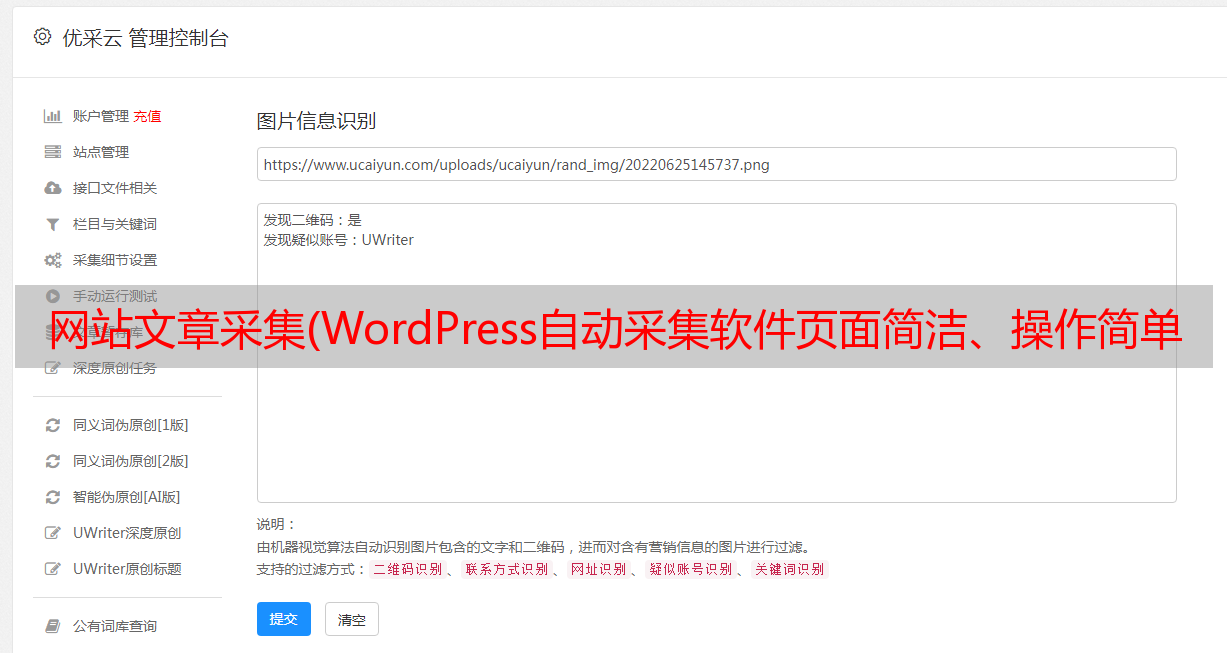Click the gear icon beside 优采云 管理控制台
Image resolution: width=1227 pixels, height=653 pixels.
click(42, 37)
